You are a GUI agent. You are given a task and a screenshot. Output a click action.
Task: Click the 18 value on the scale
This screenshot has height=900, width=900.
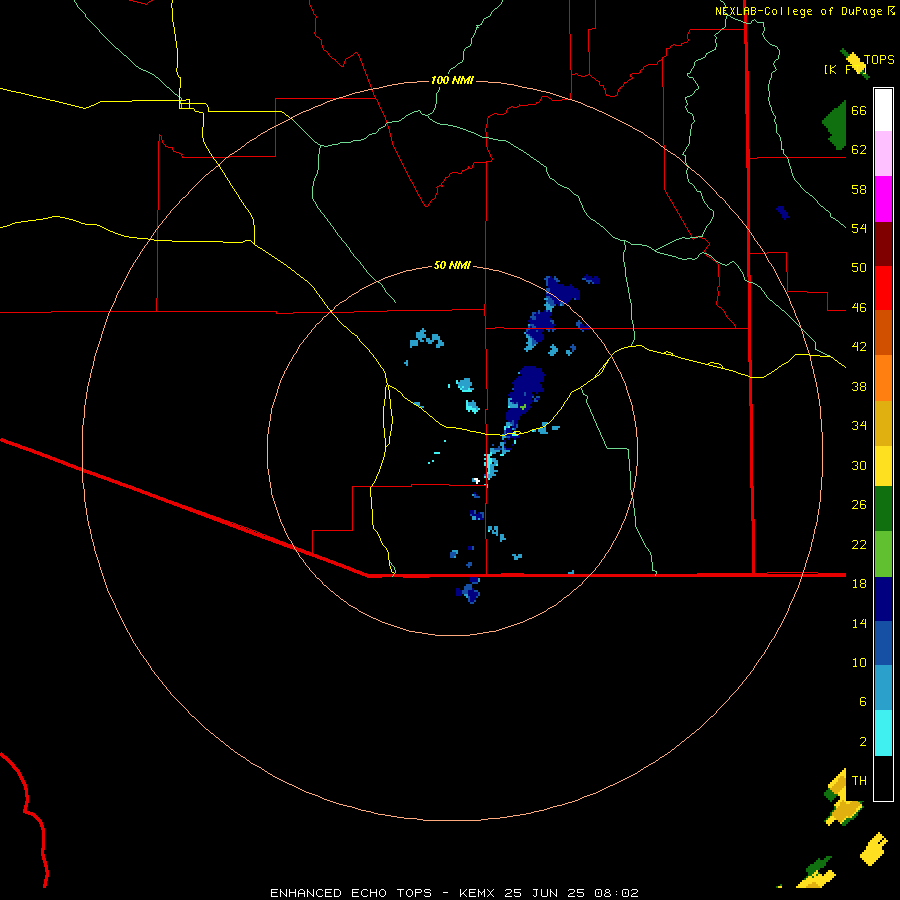(859, 584)
